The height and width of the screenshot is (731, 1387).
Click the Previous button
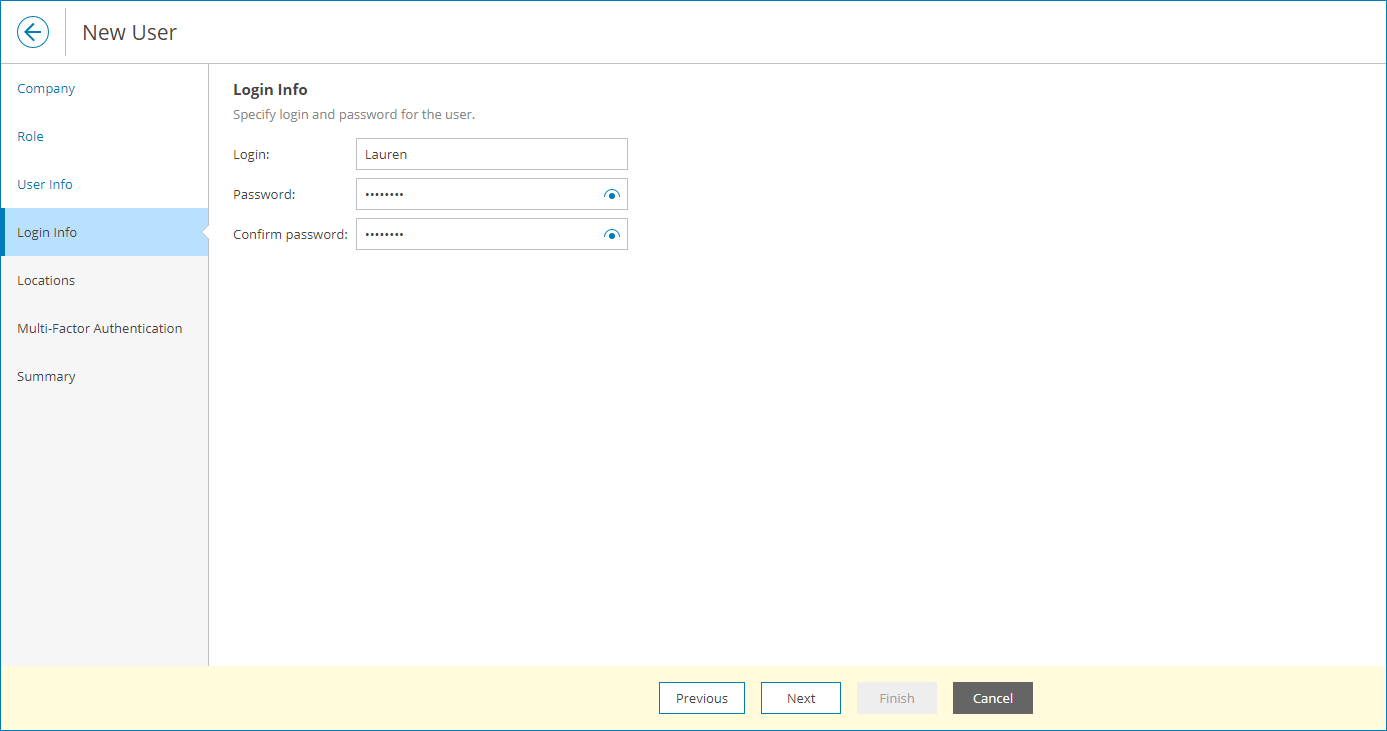pyautogui.click(x=702, y=698)
